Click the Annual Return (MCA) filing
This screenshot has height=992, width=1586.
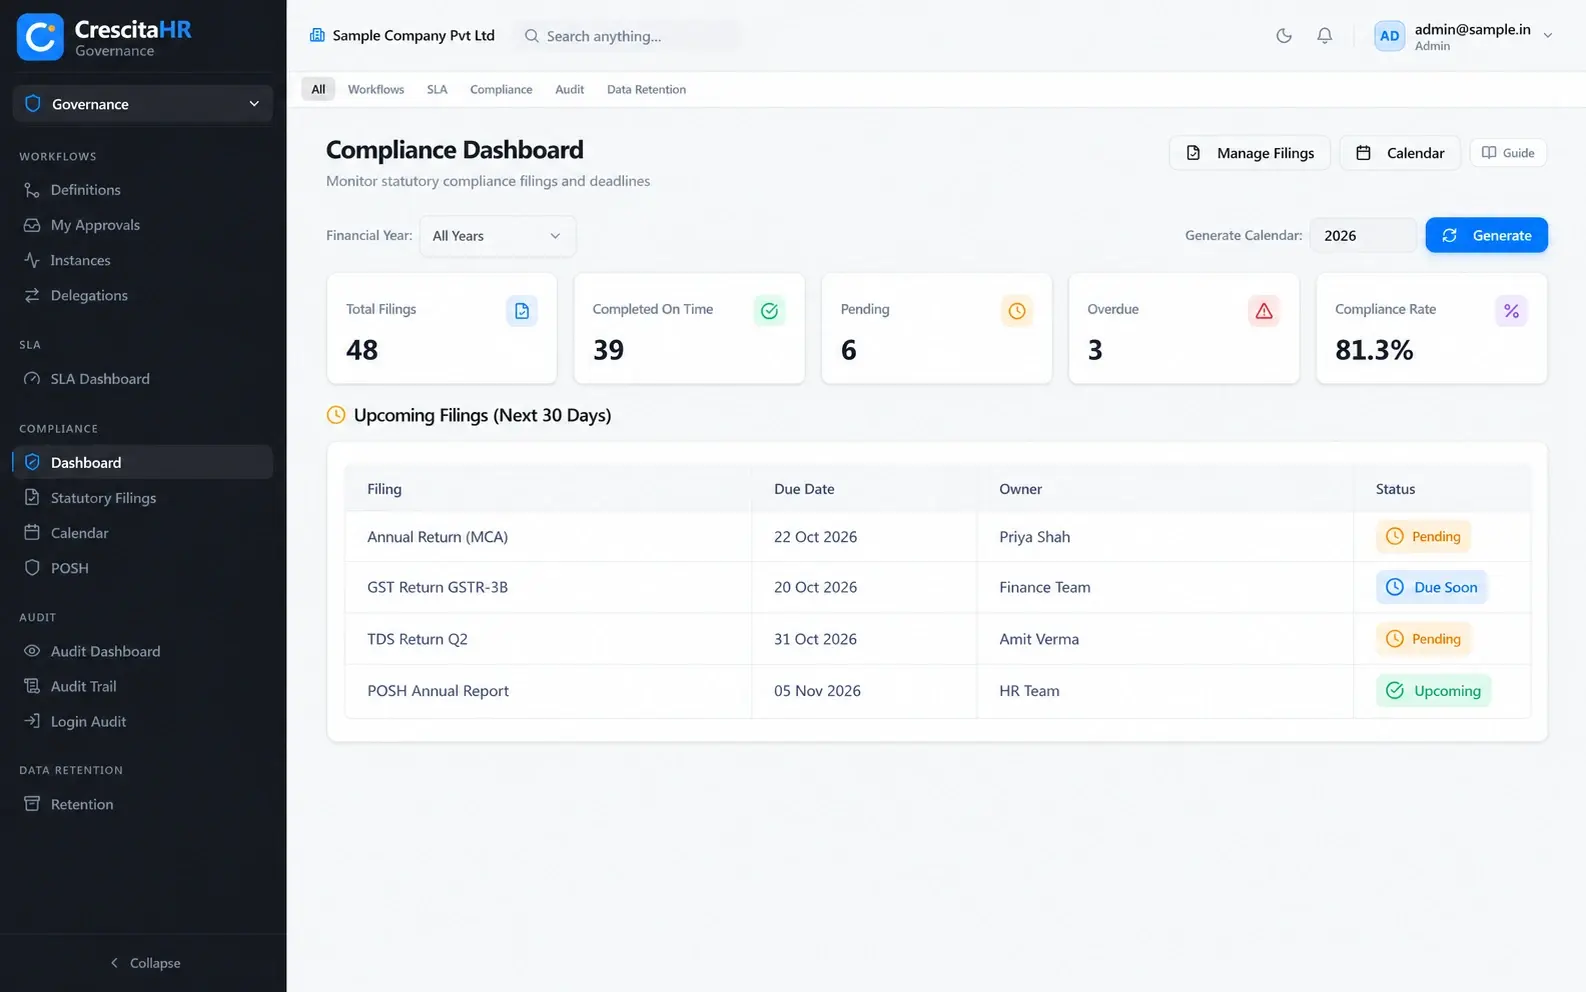tap(437, 537)
